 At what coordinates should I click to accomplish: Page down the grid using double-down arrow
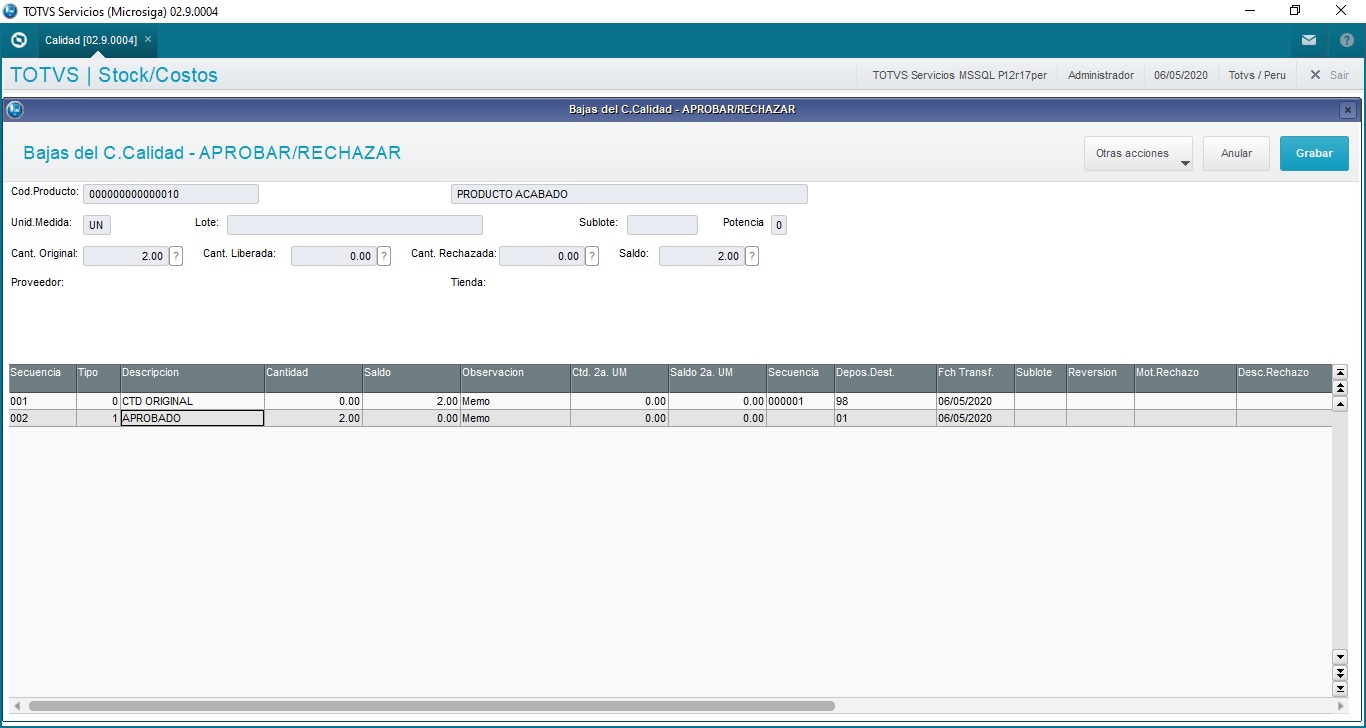click(1341, 673)
